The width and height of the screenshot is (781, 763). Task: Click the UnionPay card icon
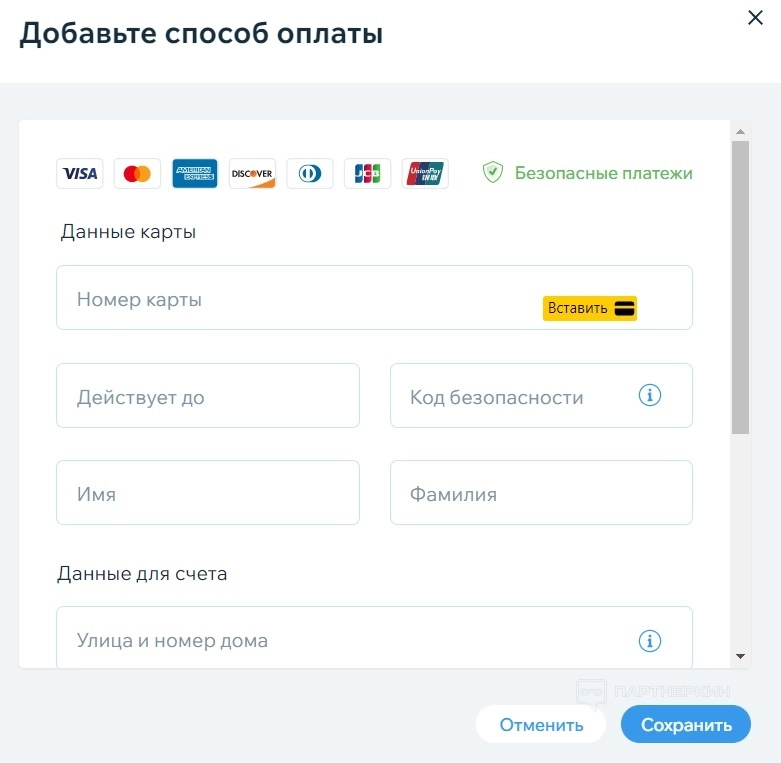click(x=425, y=173)
